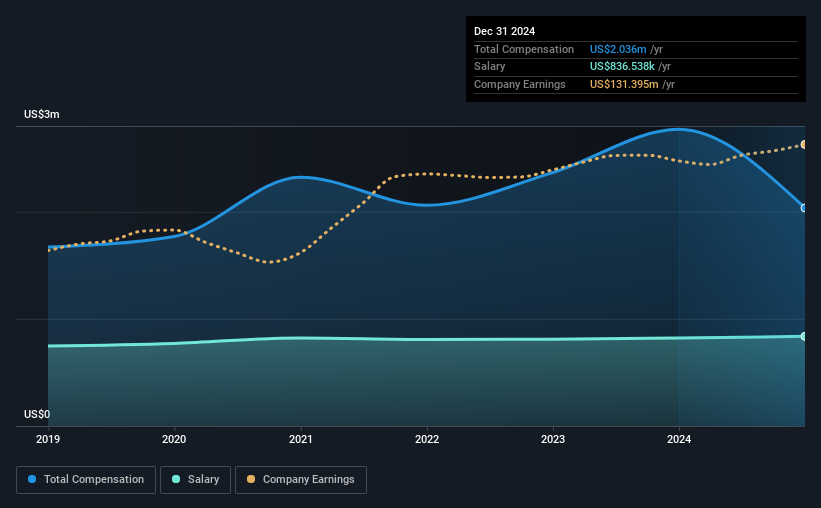The image size is (821, 508).
Task: Select the 2022 x-axis label
Action: 427,439
